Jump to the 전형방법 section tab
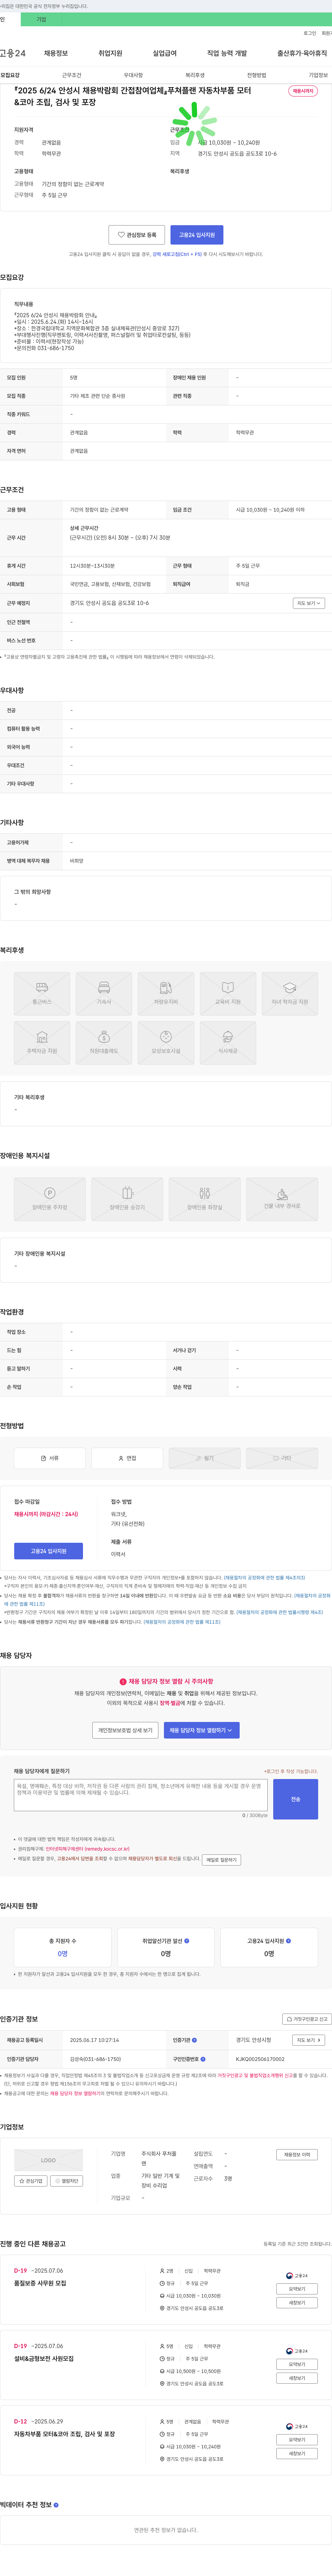The height and width of the screenshot is (2576, 332). pos(257,75)
